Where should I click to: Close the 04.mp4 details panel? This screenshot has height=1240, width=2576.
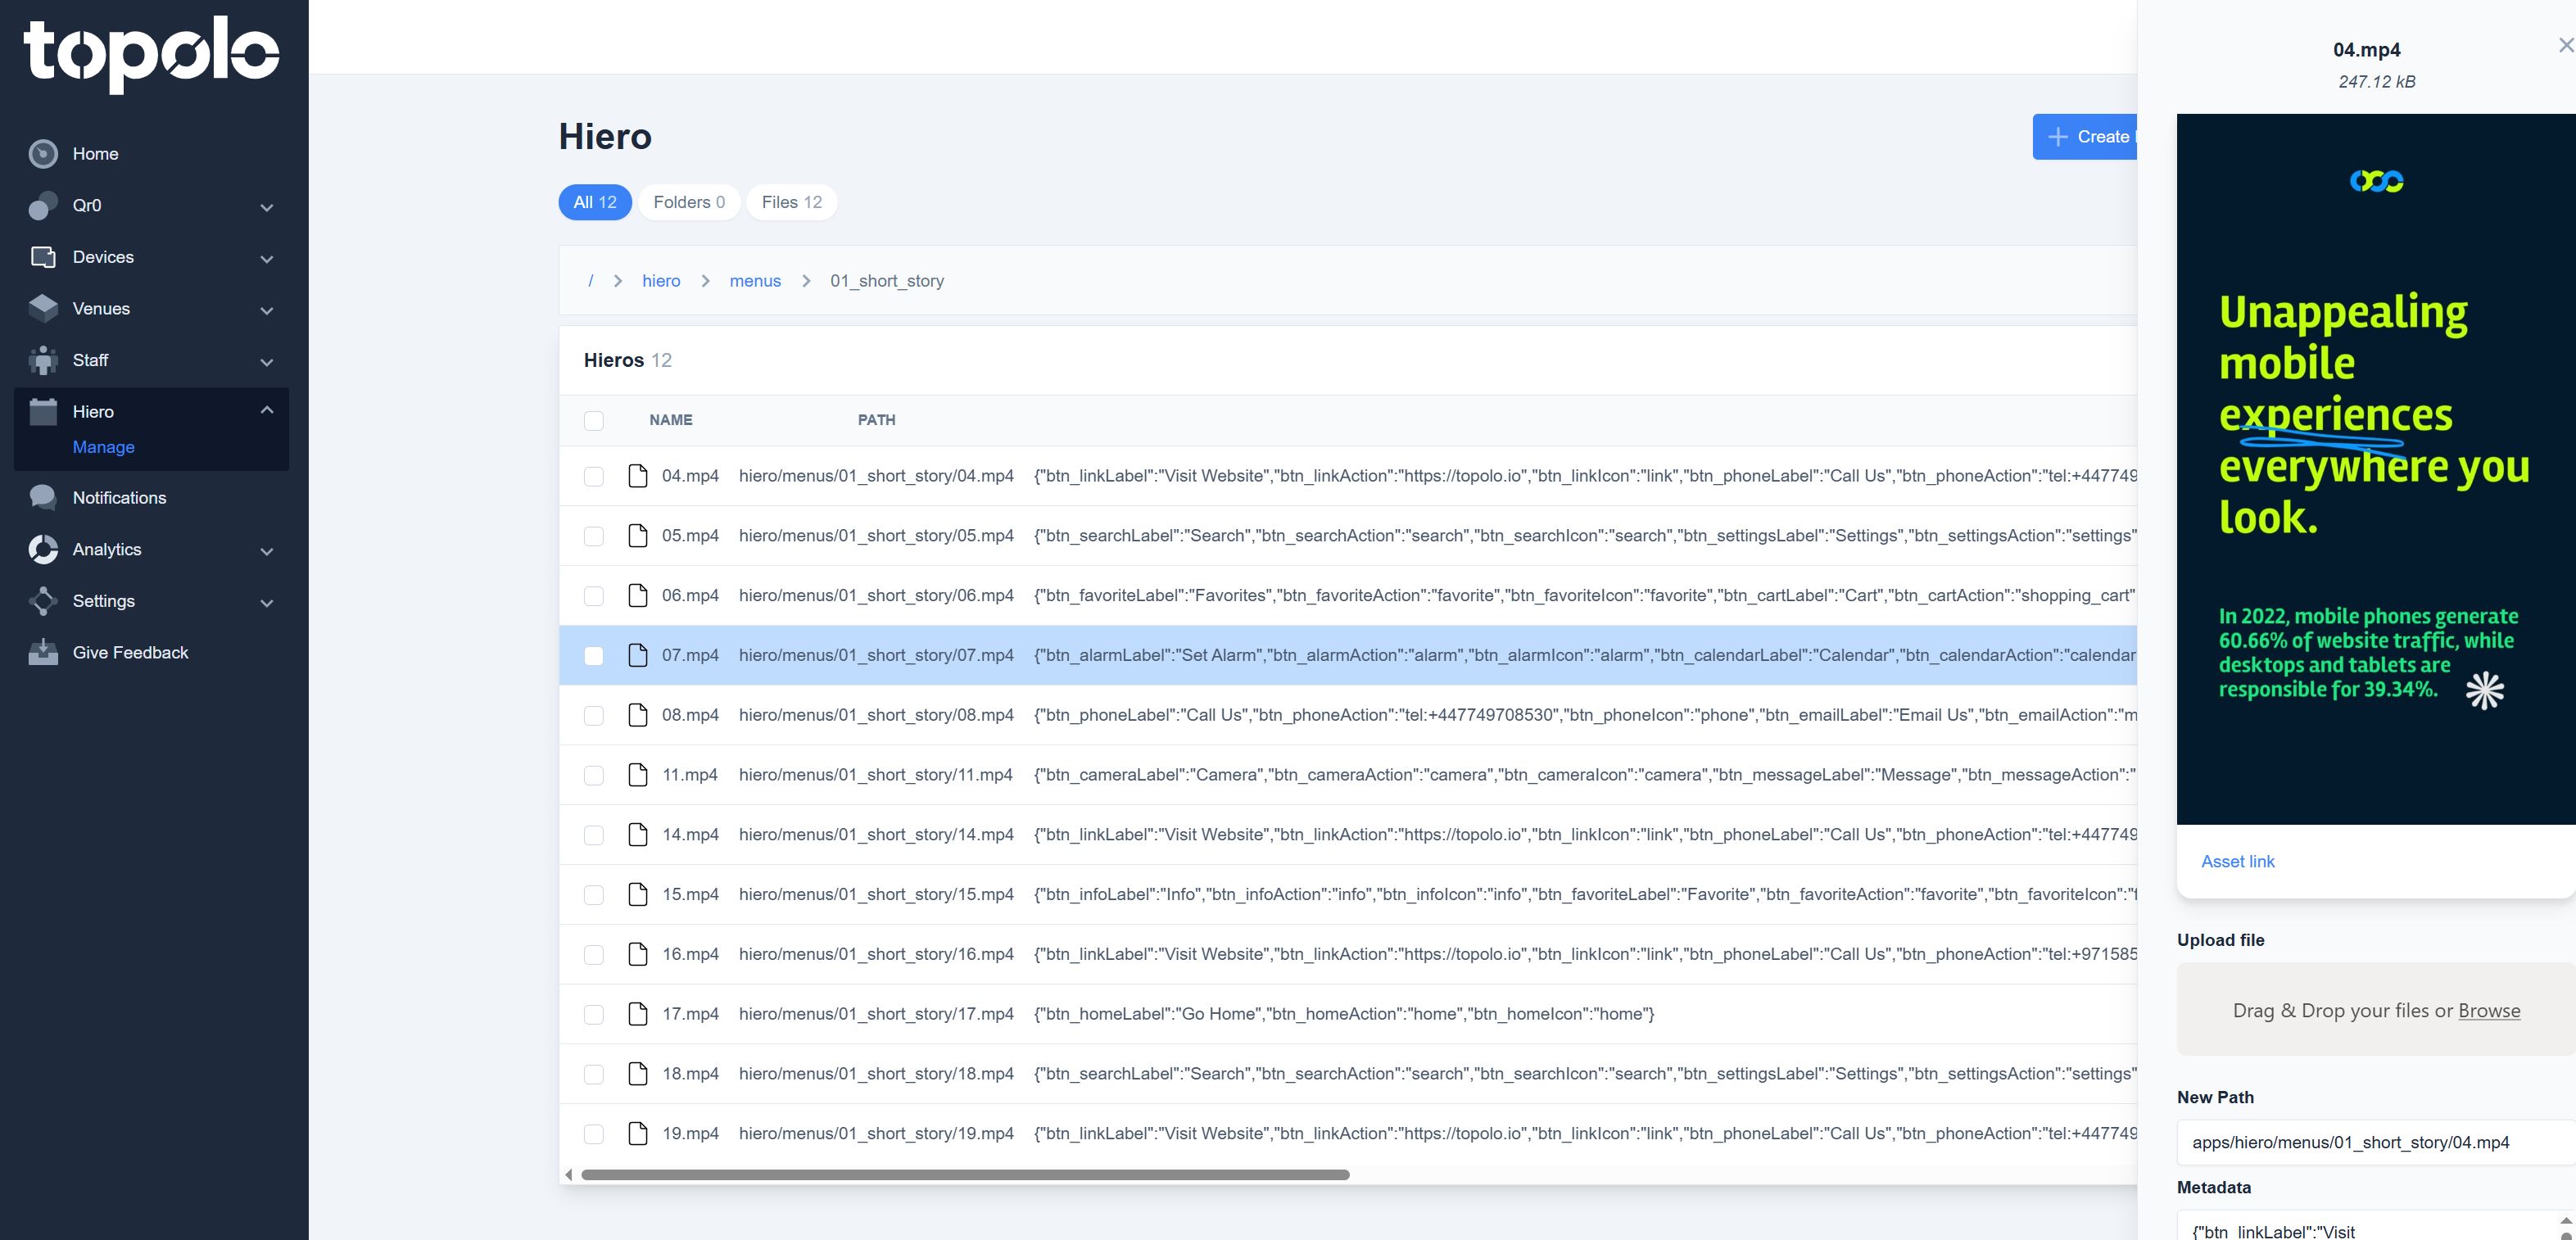pyautogui.click(x=2566, y=45)
